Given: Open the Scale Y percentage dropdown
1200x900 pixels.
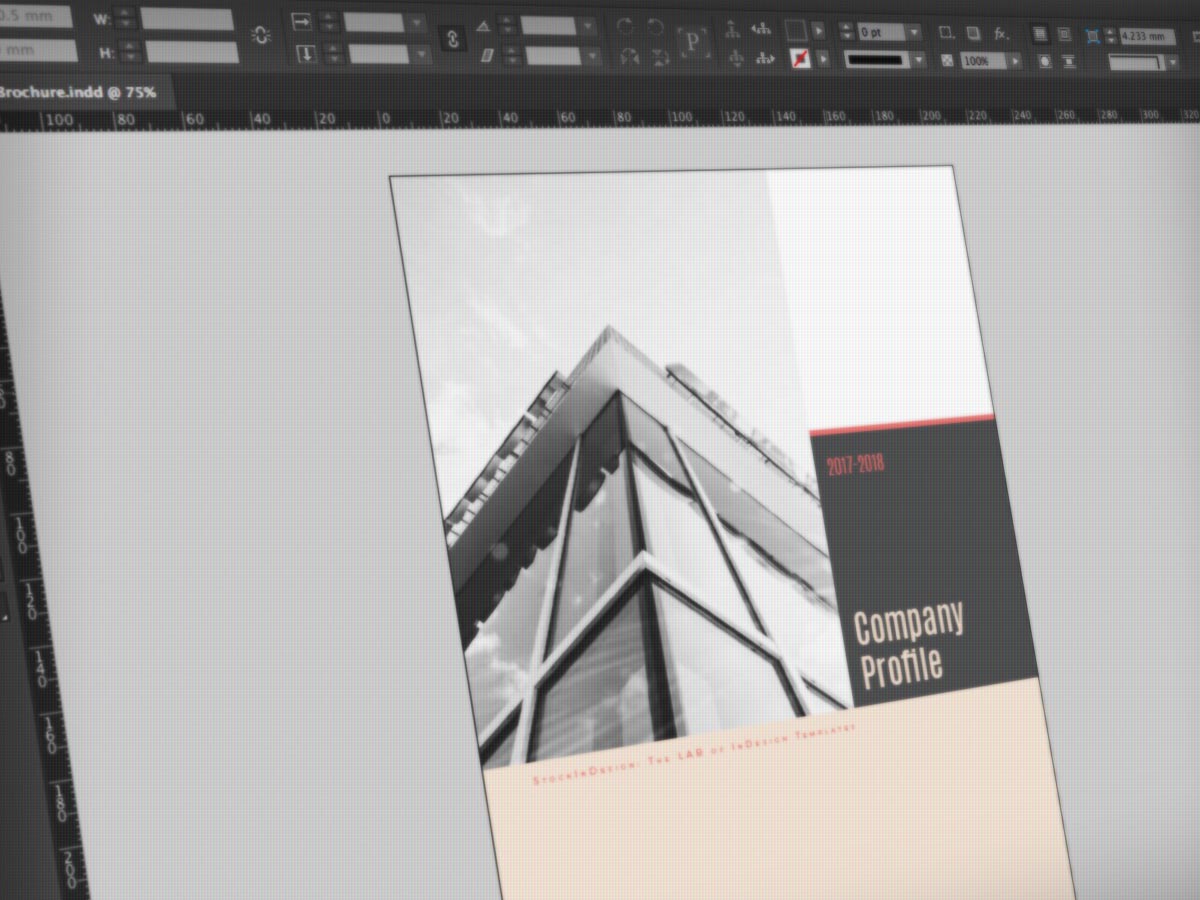Looking at the screenshot, I should coord(421,54).
